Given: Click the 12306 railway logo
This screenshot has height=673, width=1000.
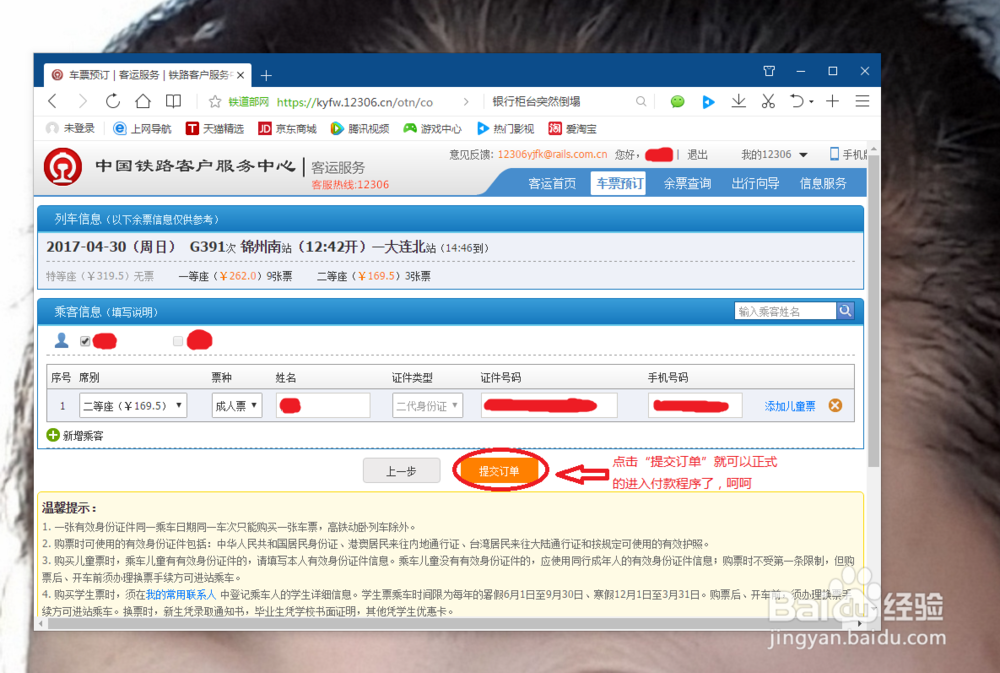Looking at the screenshot, I should (62, 167).
